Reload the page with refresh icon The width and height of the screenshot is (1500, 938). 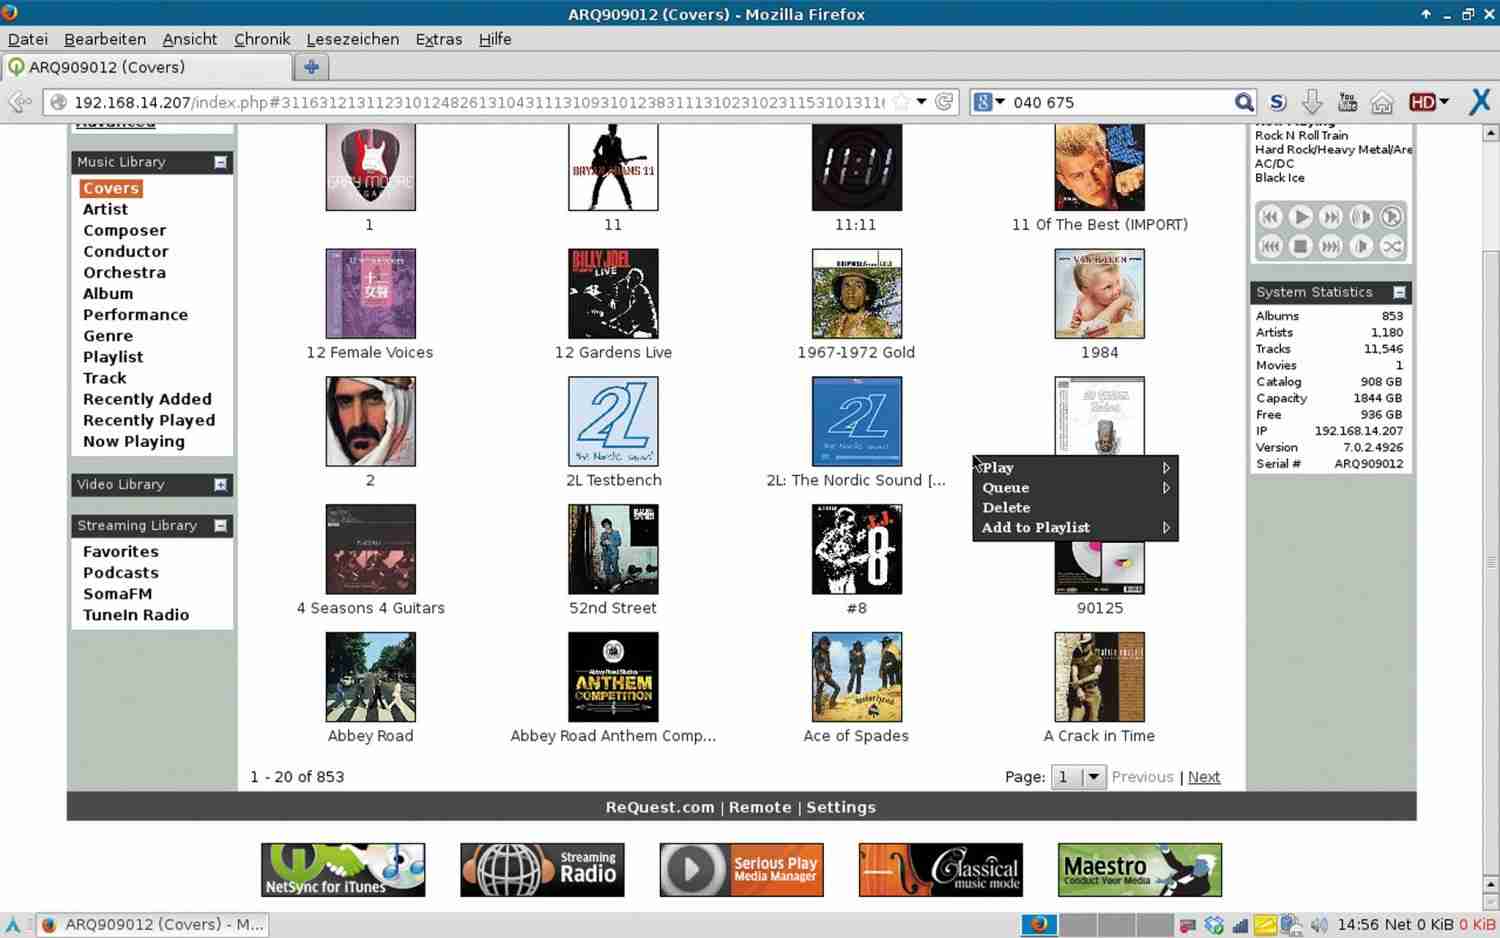pos(944,102)
